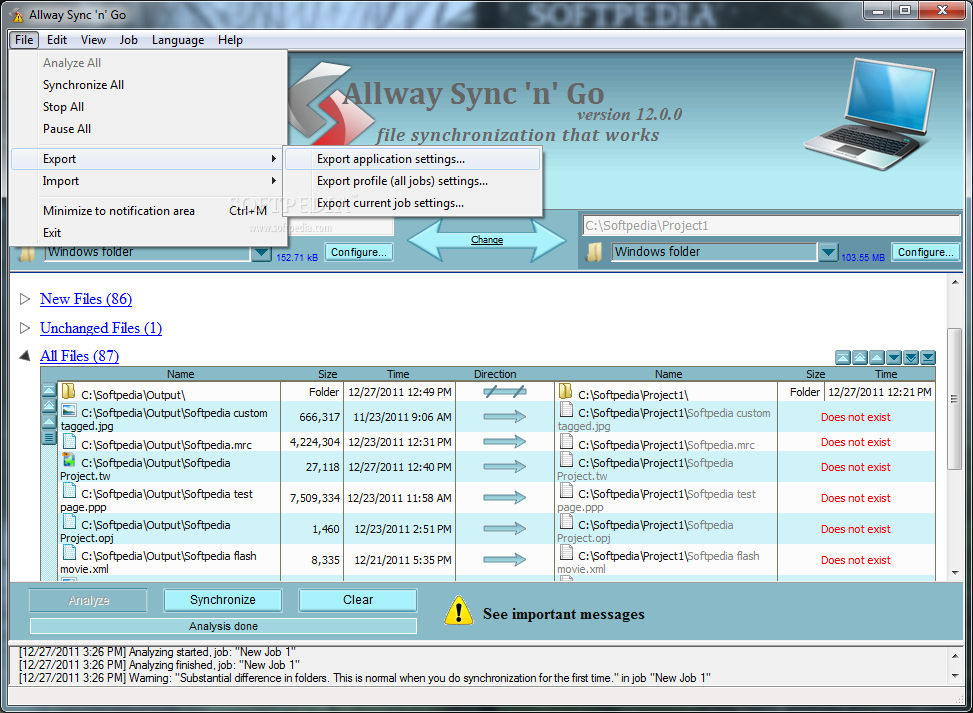Click the folder icon next to C:\Softpedia\Project1\
Screen dimensions: 973x713
[565, 392]
